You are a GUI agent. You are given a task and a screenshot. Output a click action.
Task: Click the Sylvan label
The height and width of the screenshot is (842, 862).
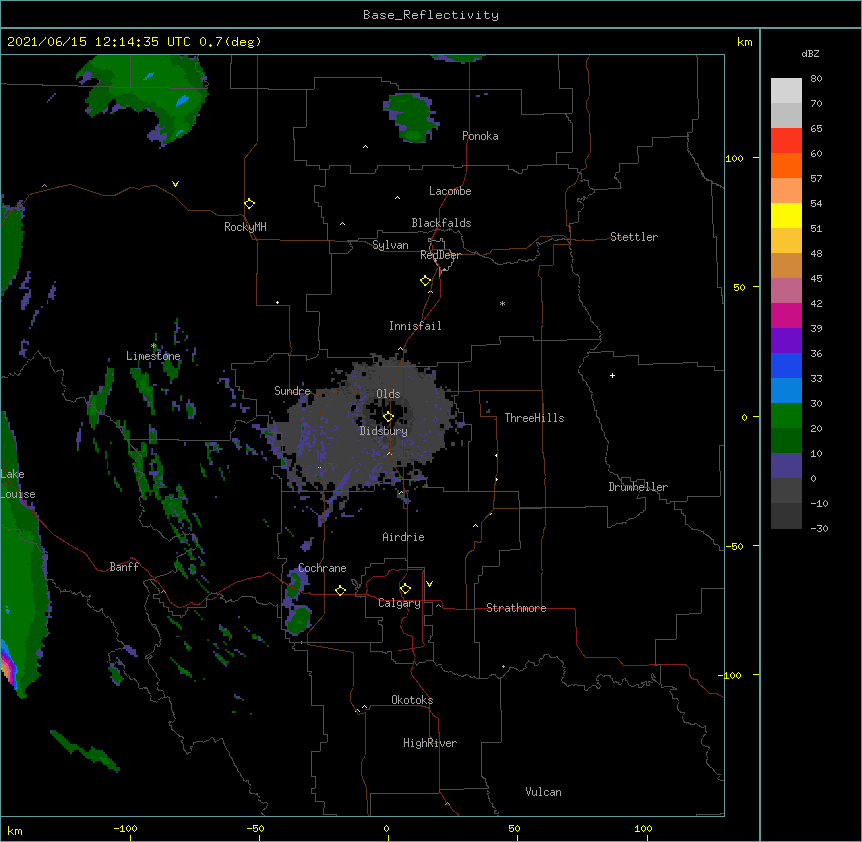pos(390,245)
